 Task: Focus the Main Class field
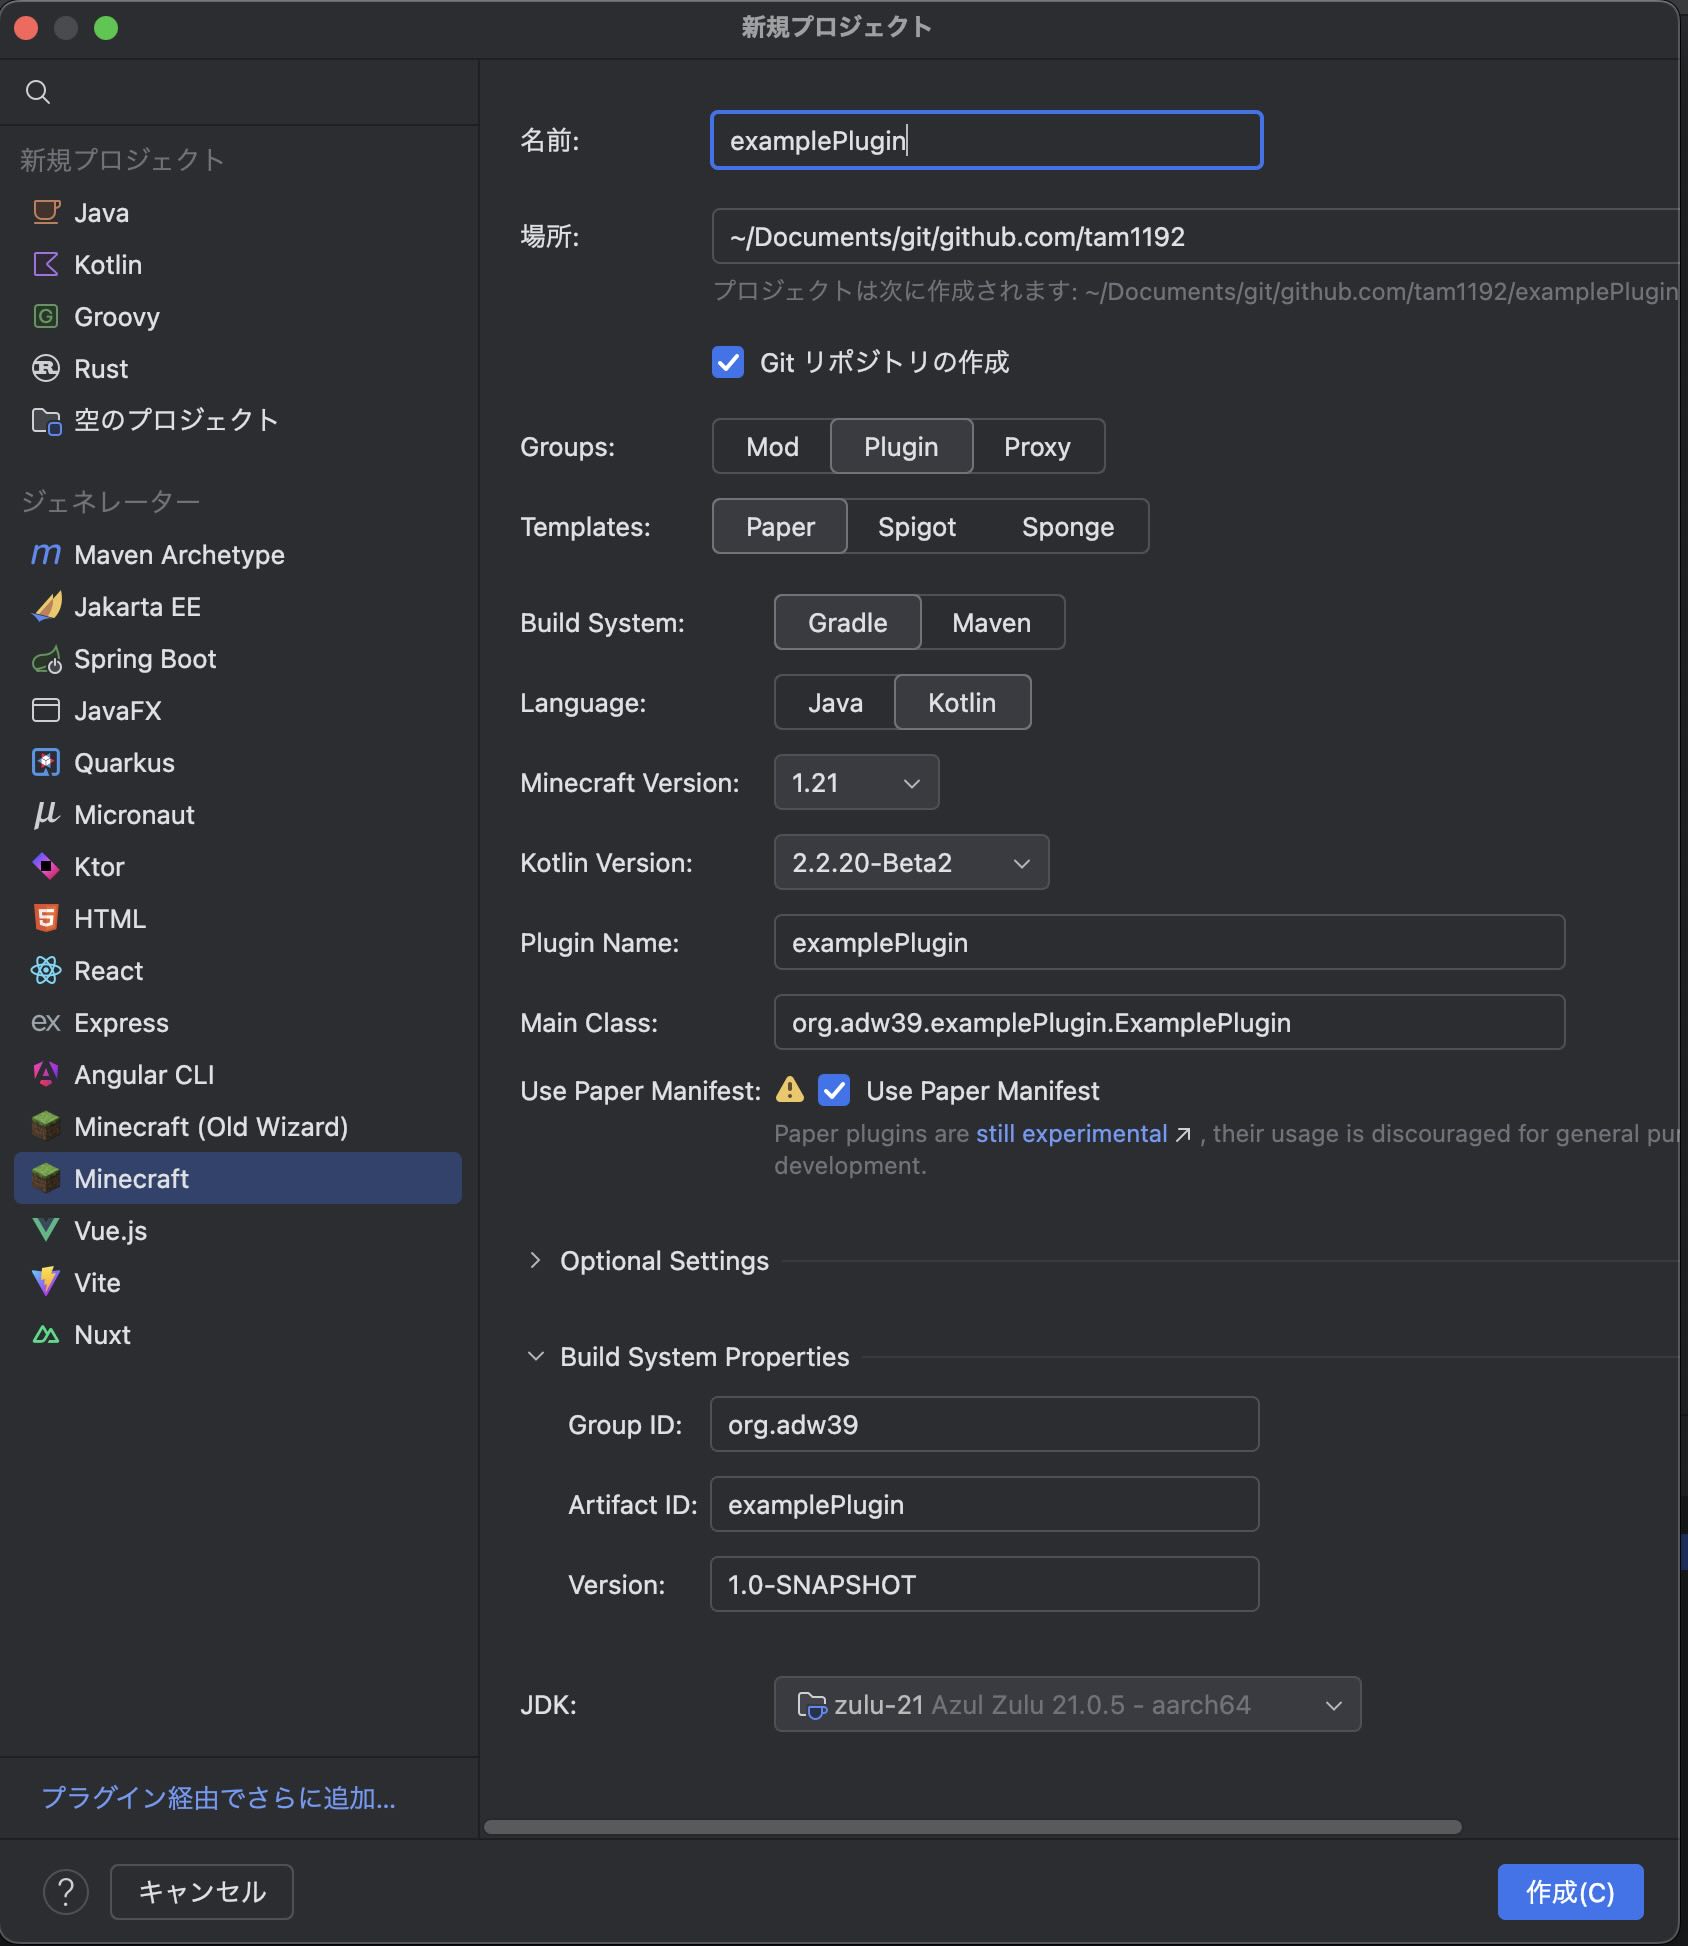click(x=1169, y=1022)
